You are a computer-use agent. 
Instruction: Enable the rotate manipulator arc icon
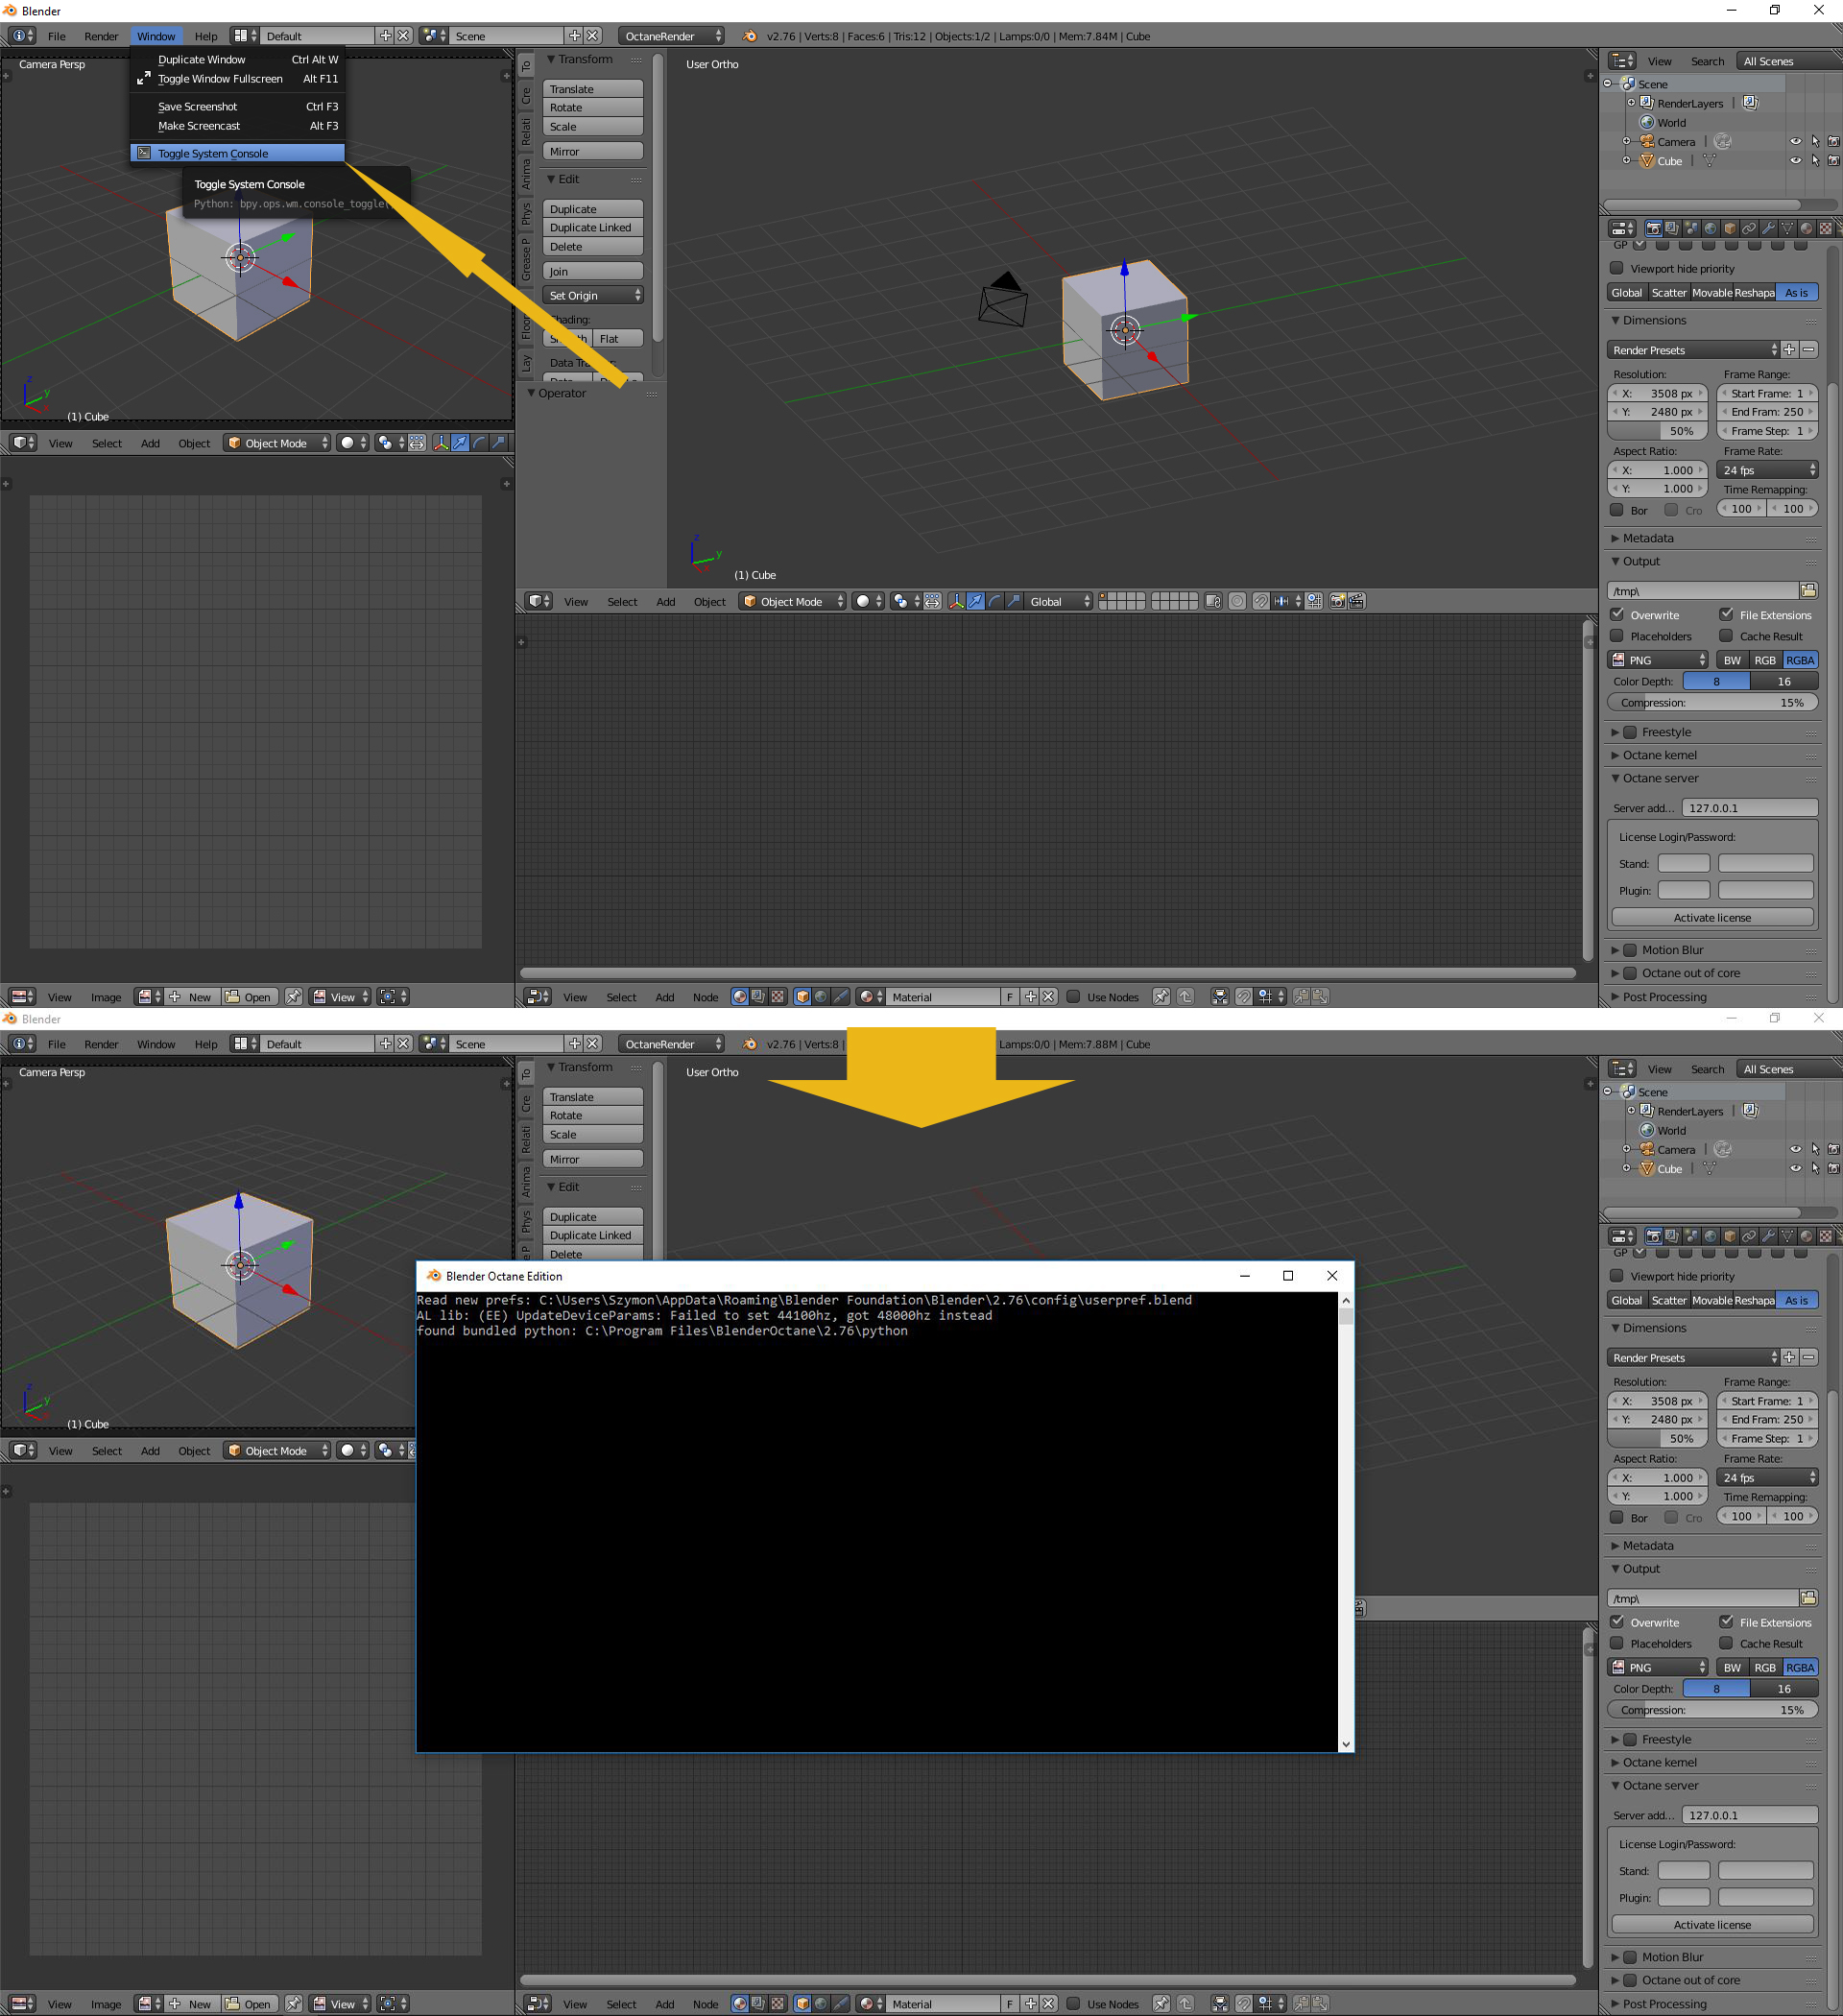[x=995, y=601]
